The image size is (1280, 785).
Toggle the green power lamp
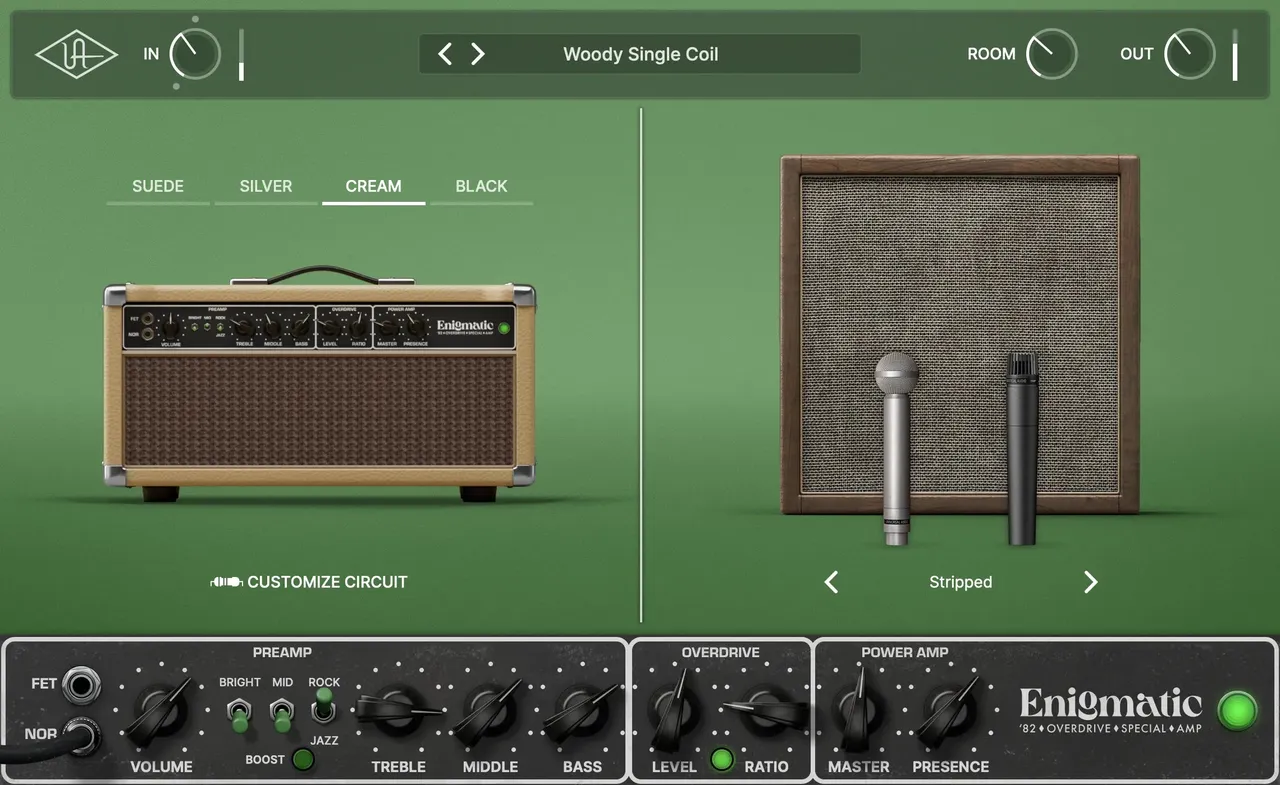tap(1237, 711)
